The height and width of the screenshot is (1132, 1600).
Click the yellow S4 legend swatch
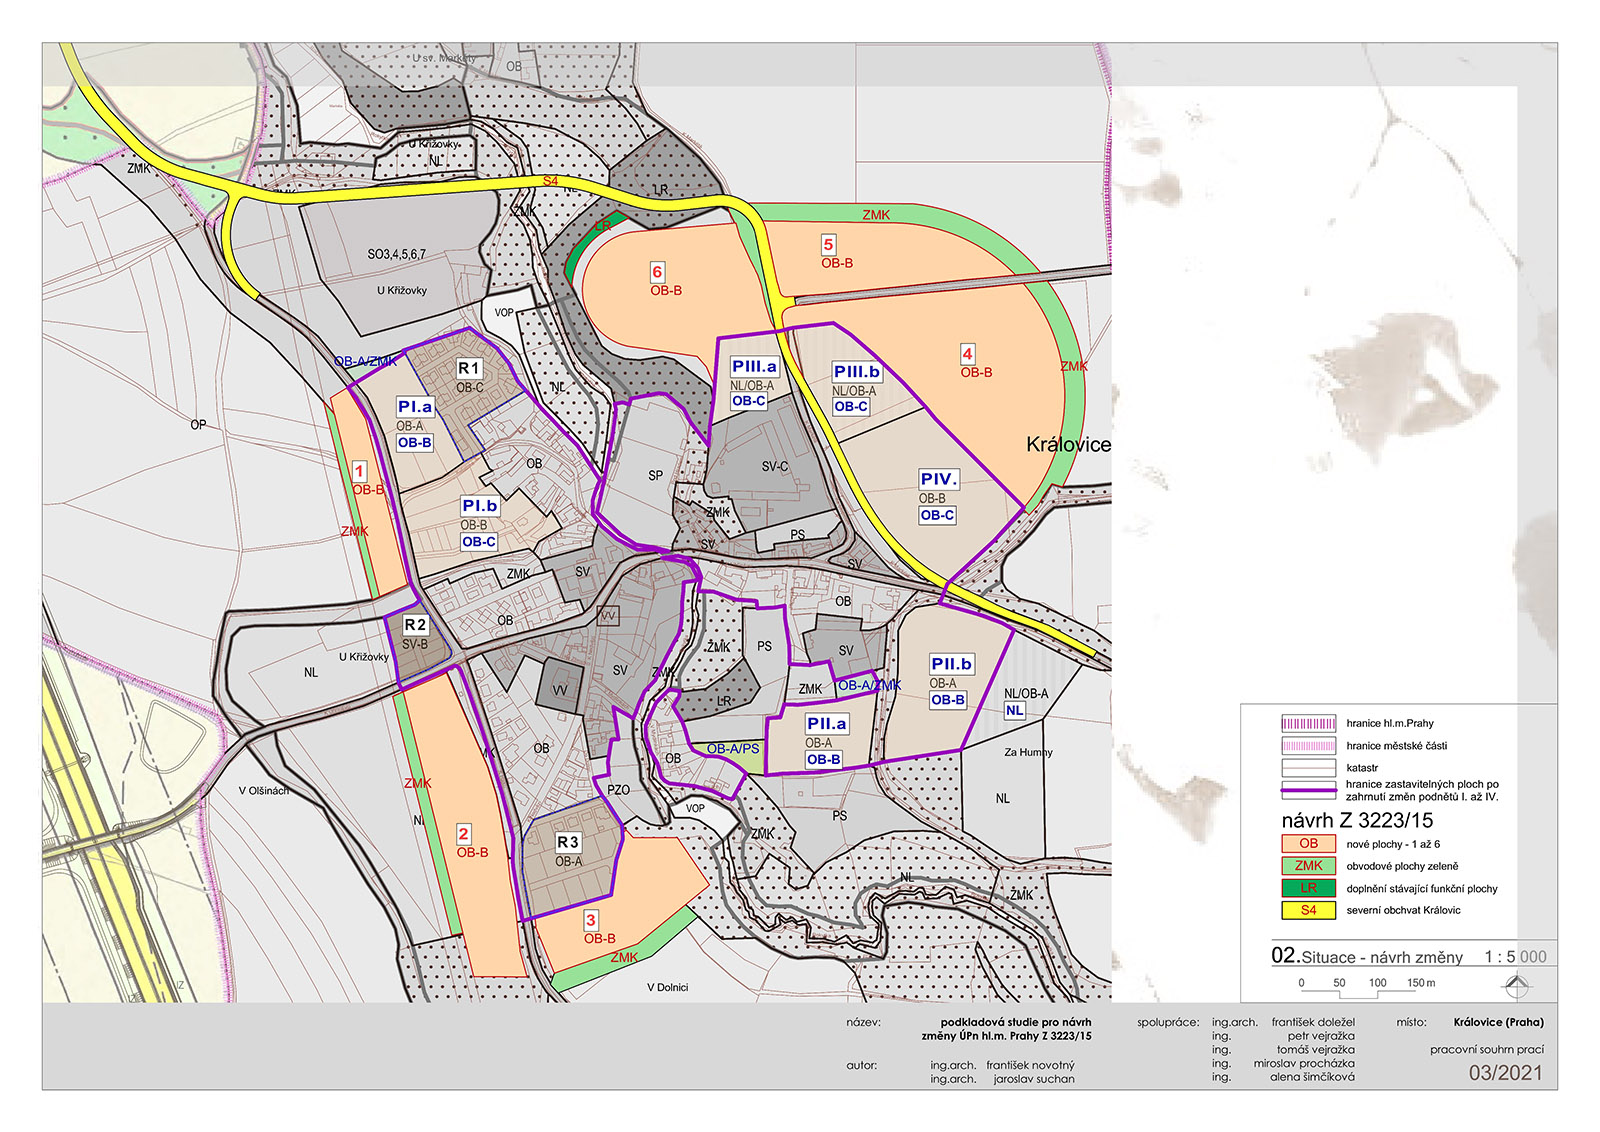pos(1309,910)
